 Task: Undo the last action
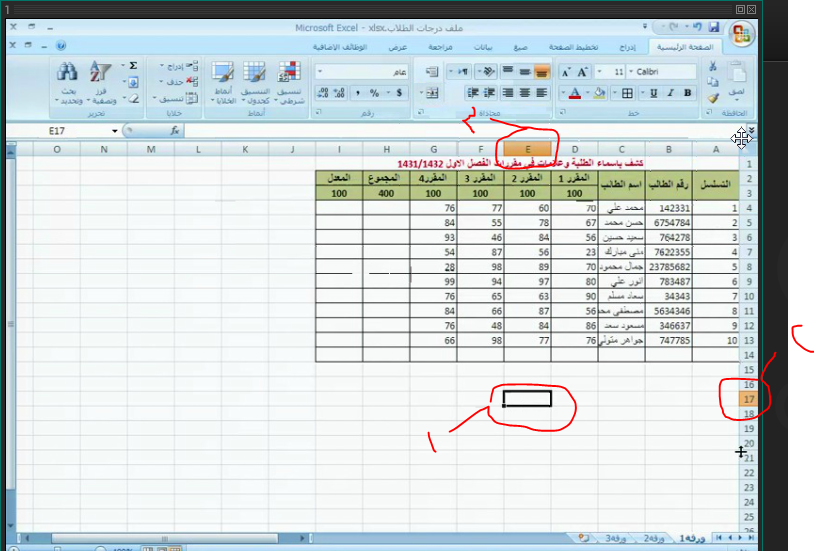point(697,26)
